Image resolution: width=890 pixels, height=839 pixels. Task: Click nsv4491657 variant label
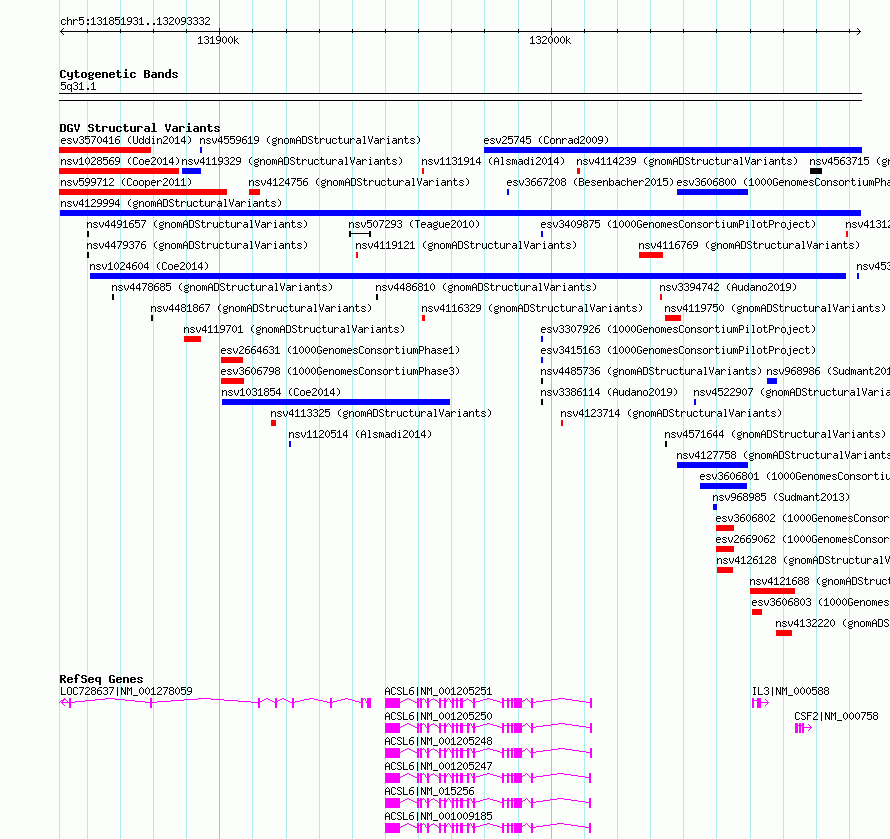pos(197,224)
